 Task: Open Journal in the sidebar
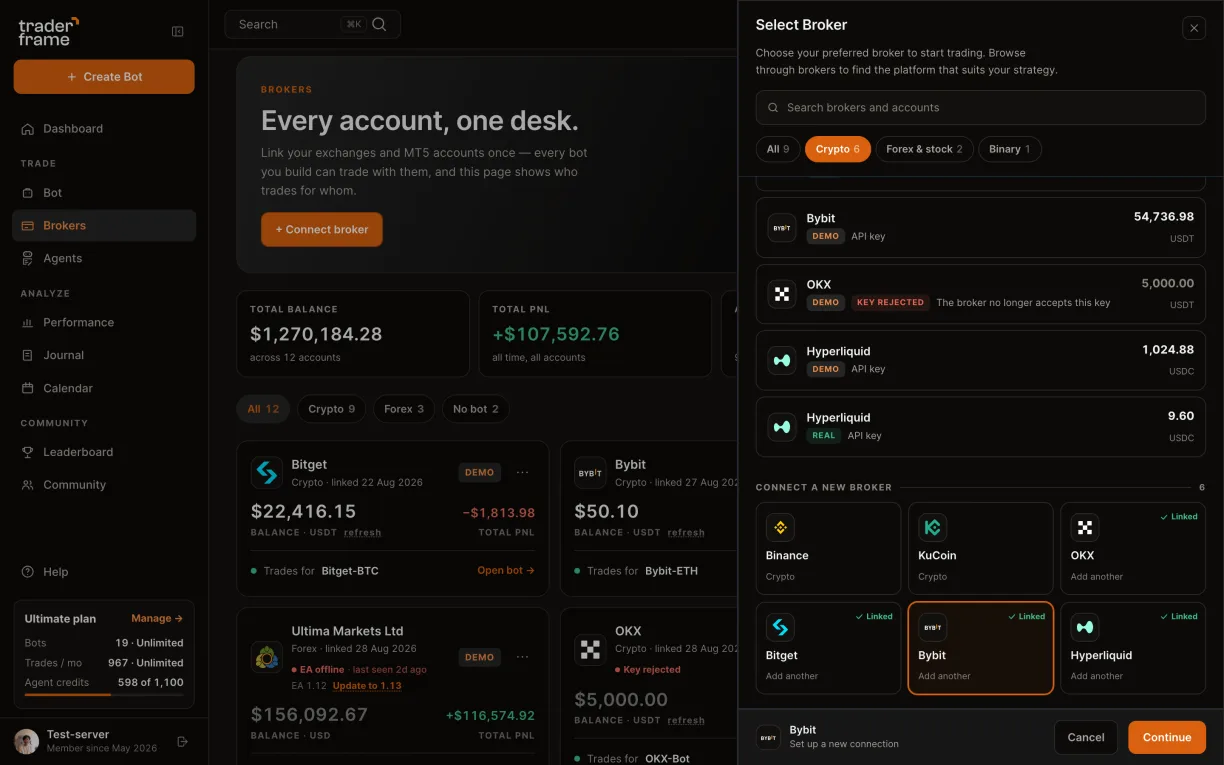(x=104, y=355)
